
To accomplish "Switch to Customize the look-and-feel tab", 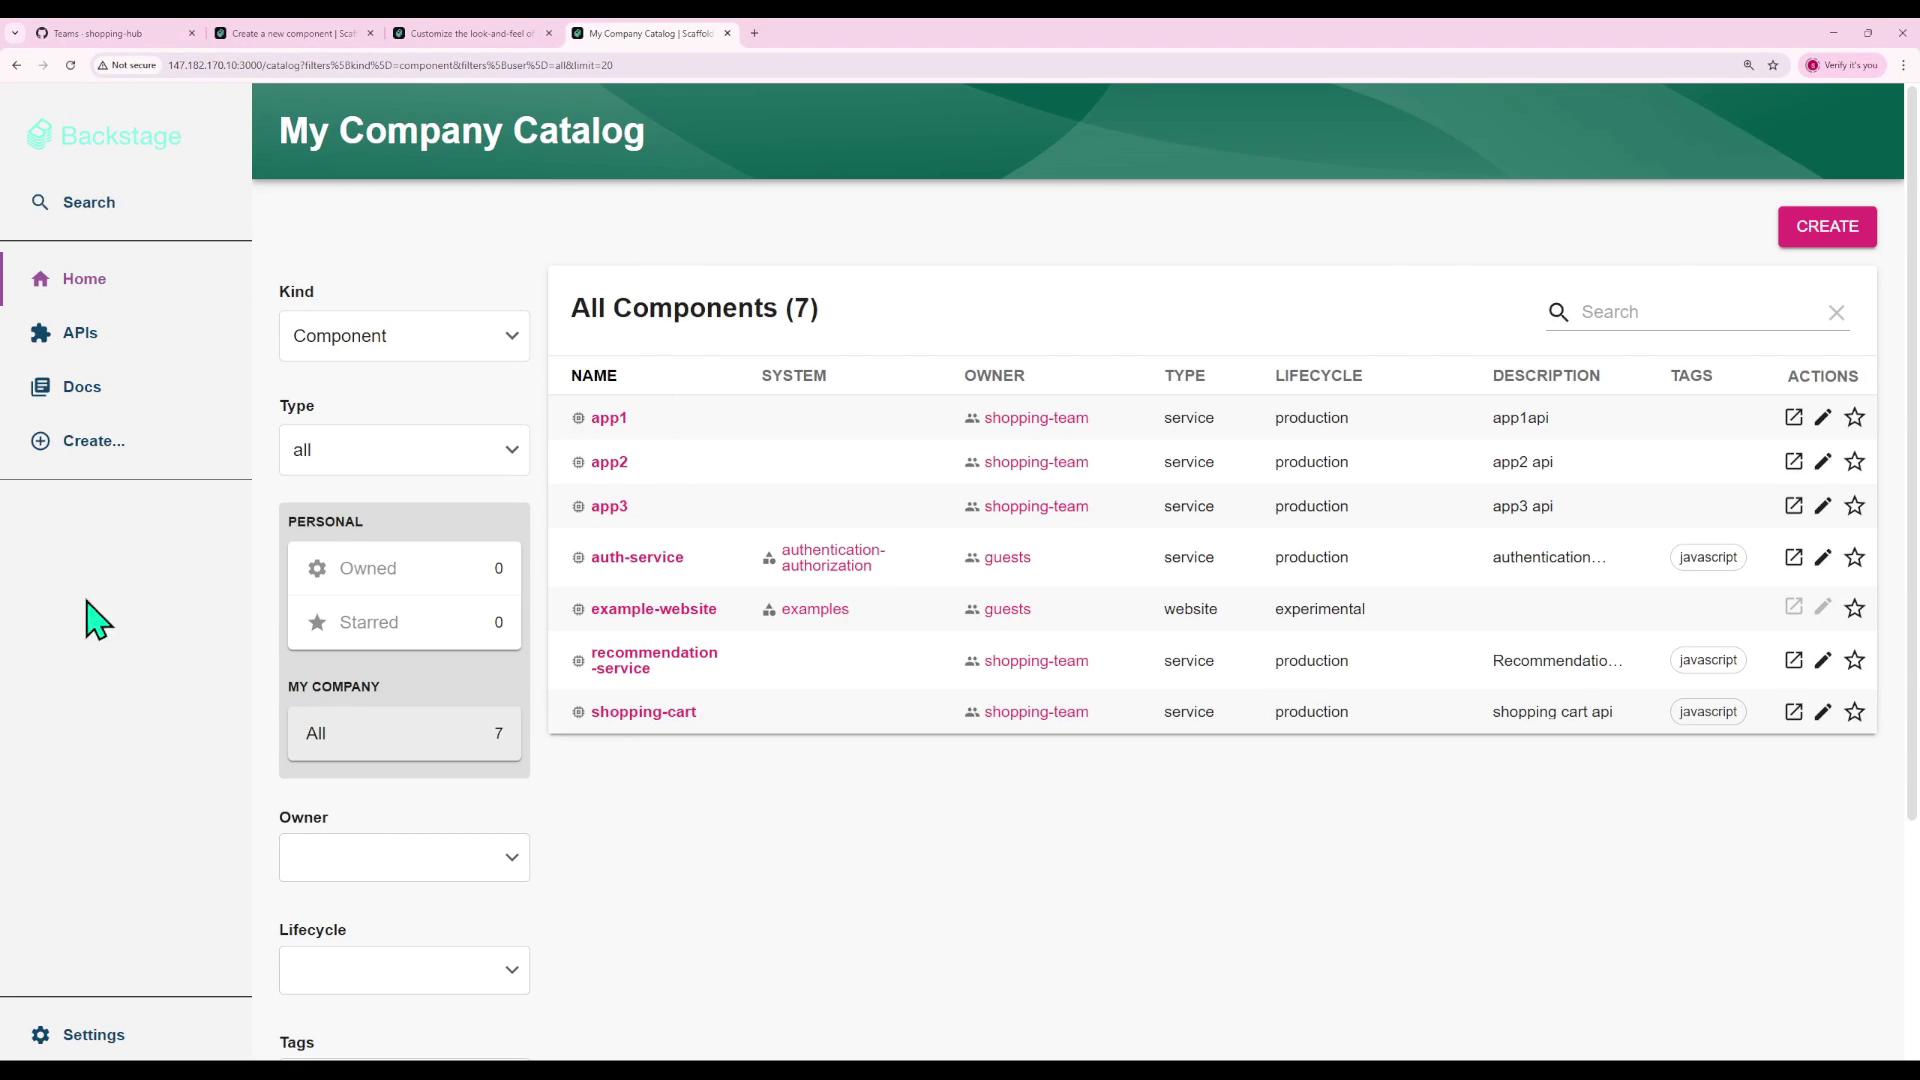I will tap(472, 33).
